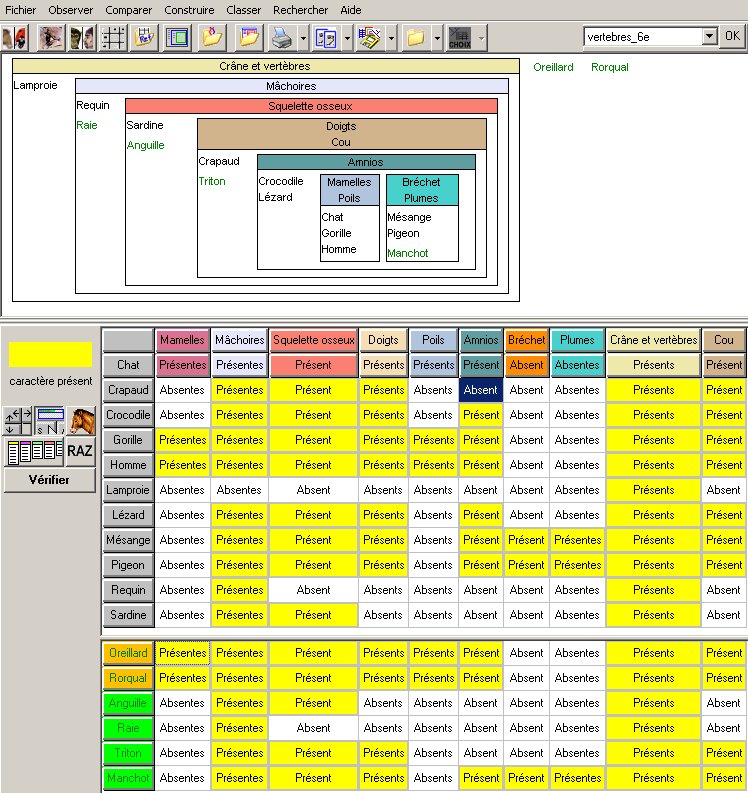Click the nested frame window icon
748x793 pixels.
[177, 38]
